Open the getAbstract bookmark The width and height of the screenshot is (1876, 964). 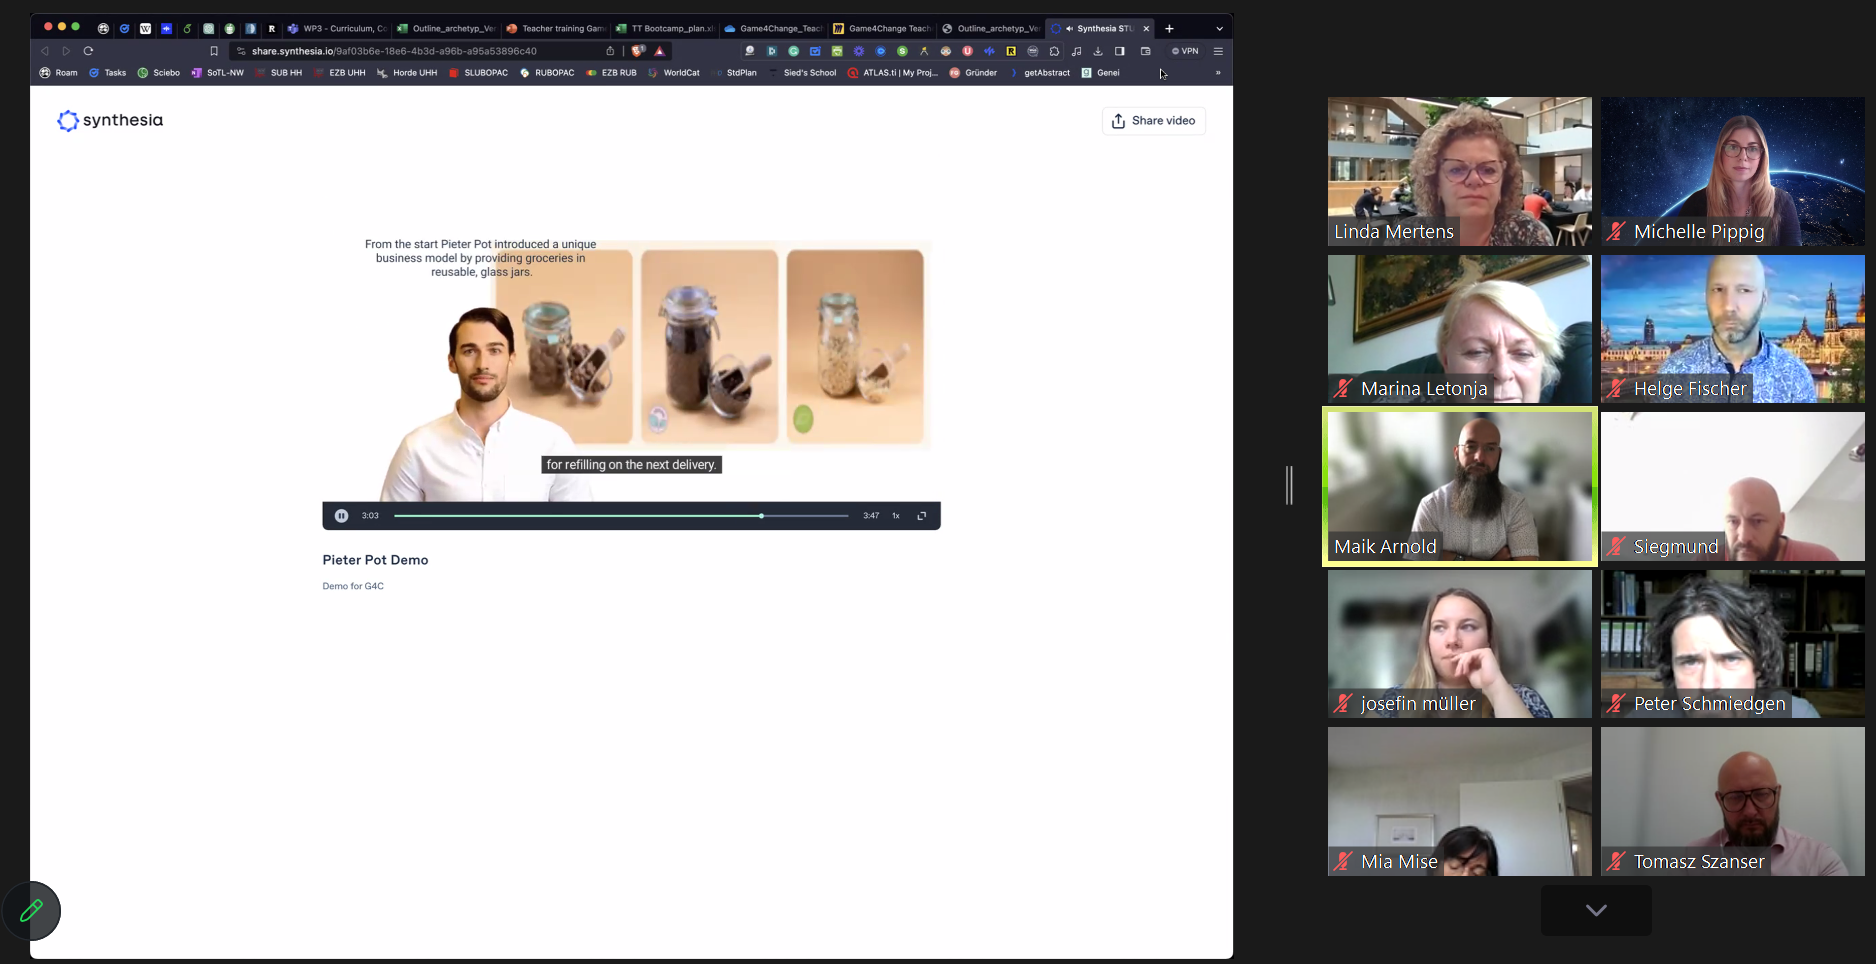pos(1040,73)
